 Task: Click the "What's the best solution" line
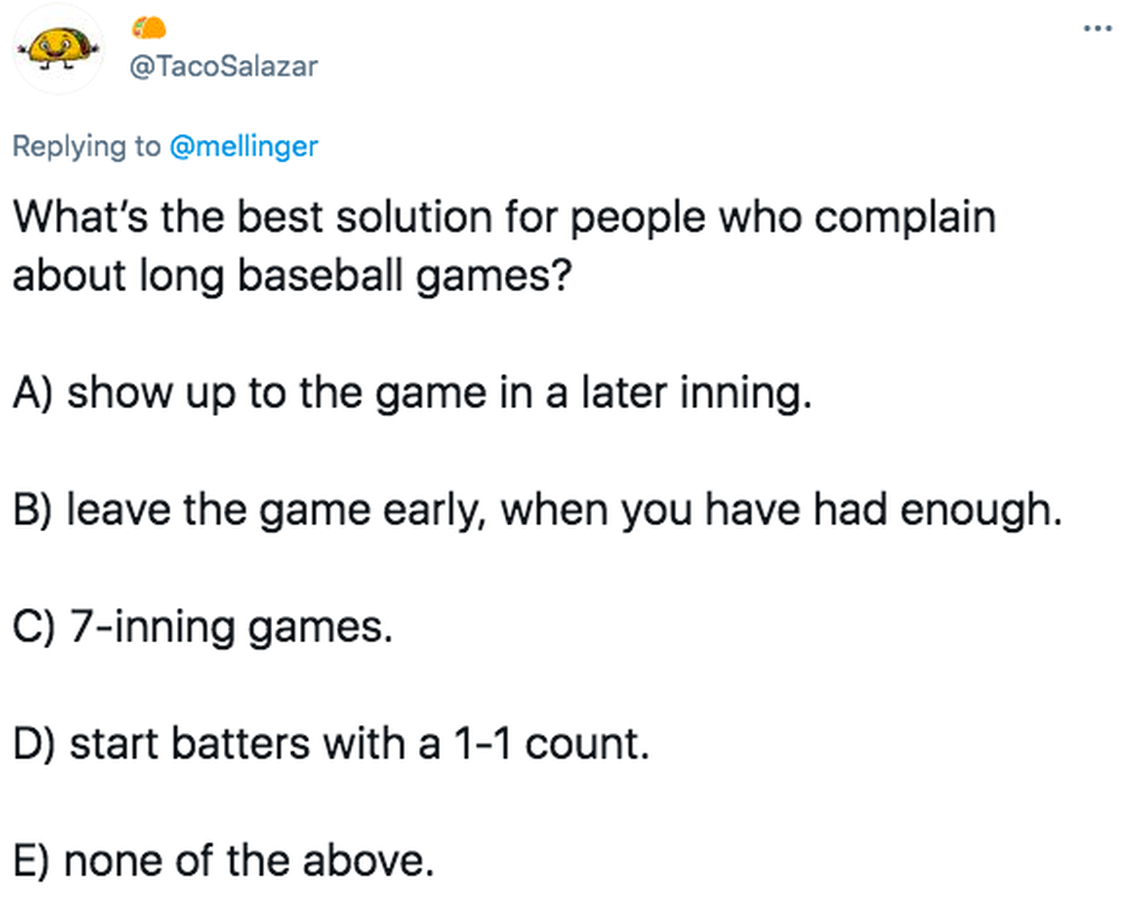point(504,218)
